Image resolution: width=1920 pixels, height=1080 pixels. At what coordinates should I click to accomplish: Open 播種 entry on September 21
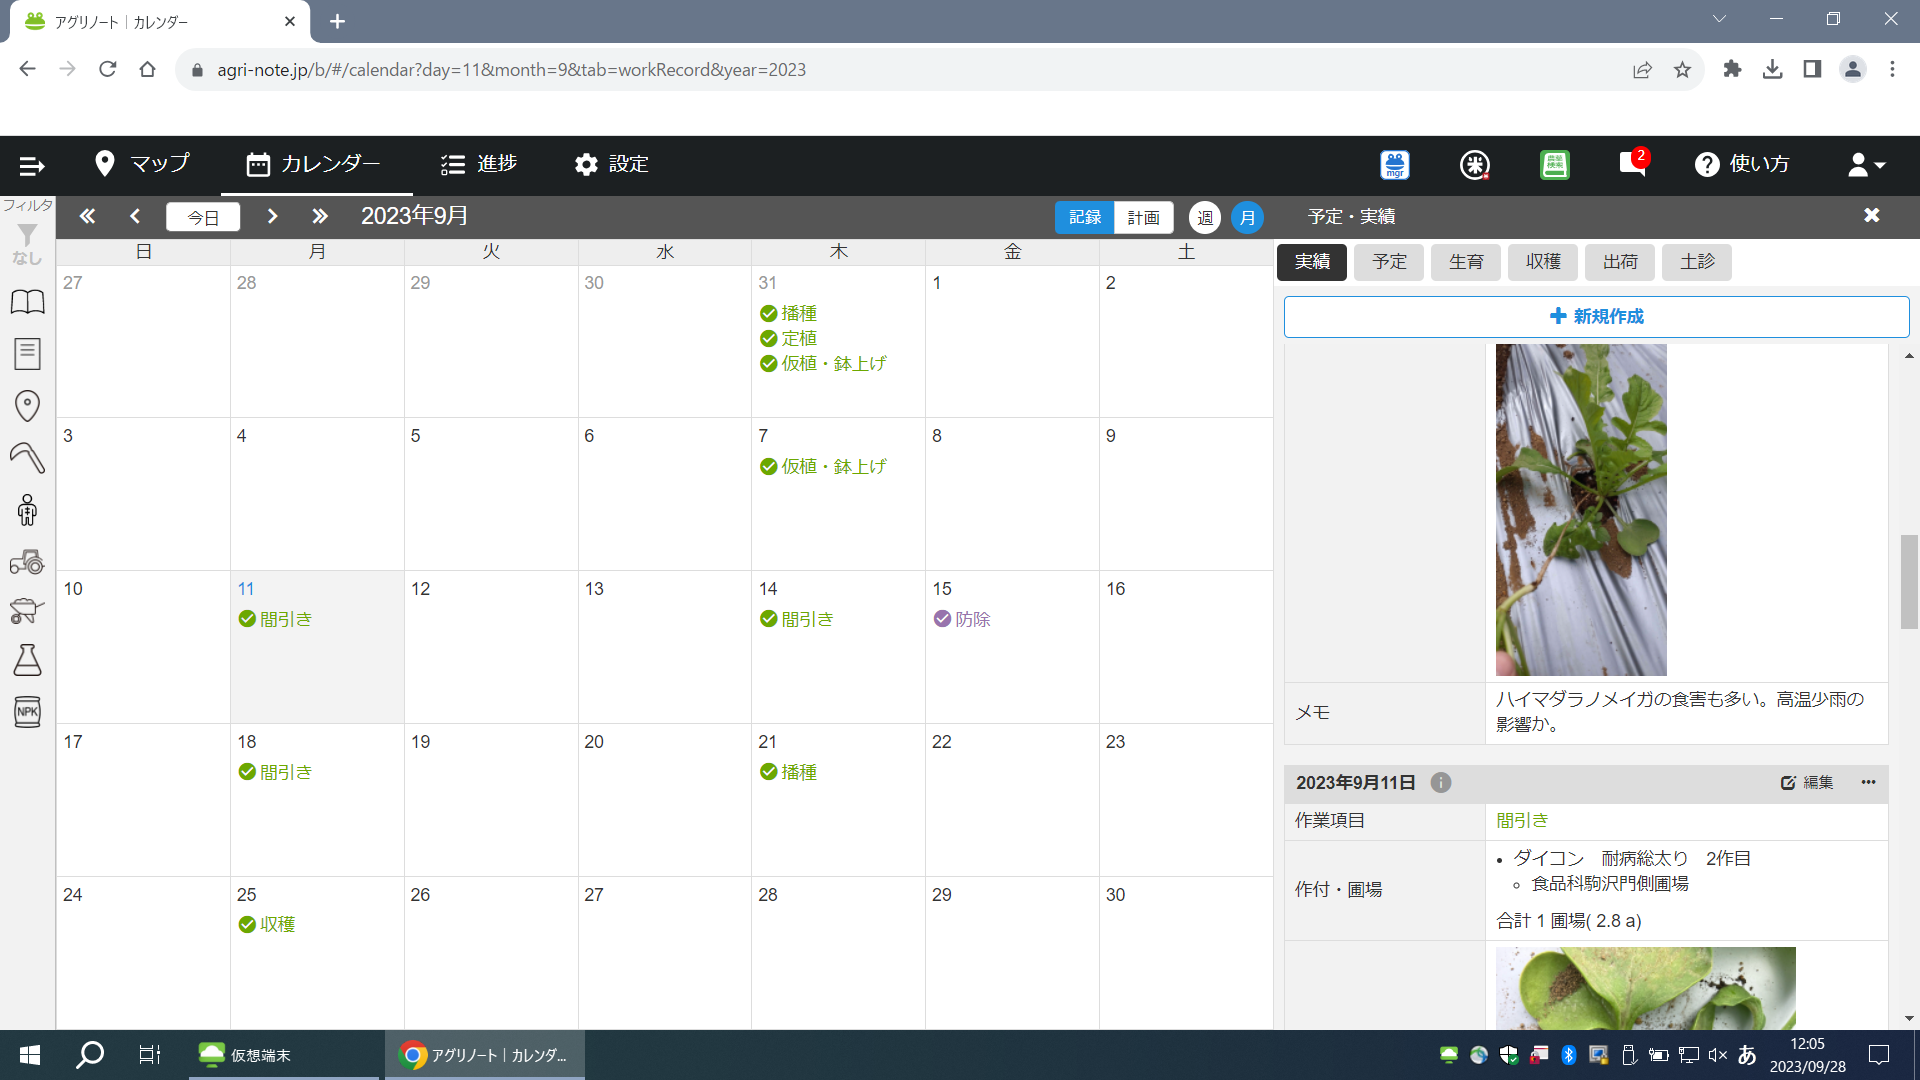click(x=789, y=773)
